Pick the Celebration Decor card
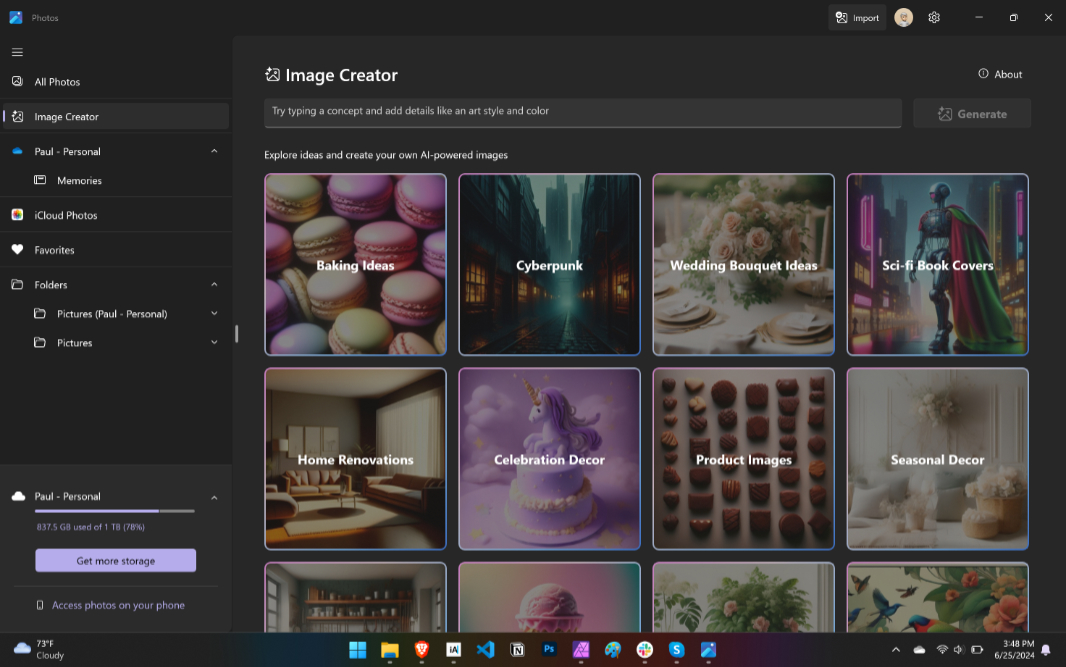The image size is (1066, 667). pyautogui.click(x=549, y=459)
